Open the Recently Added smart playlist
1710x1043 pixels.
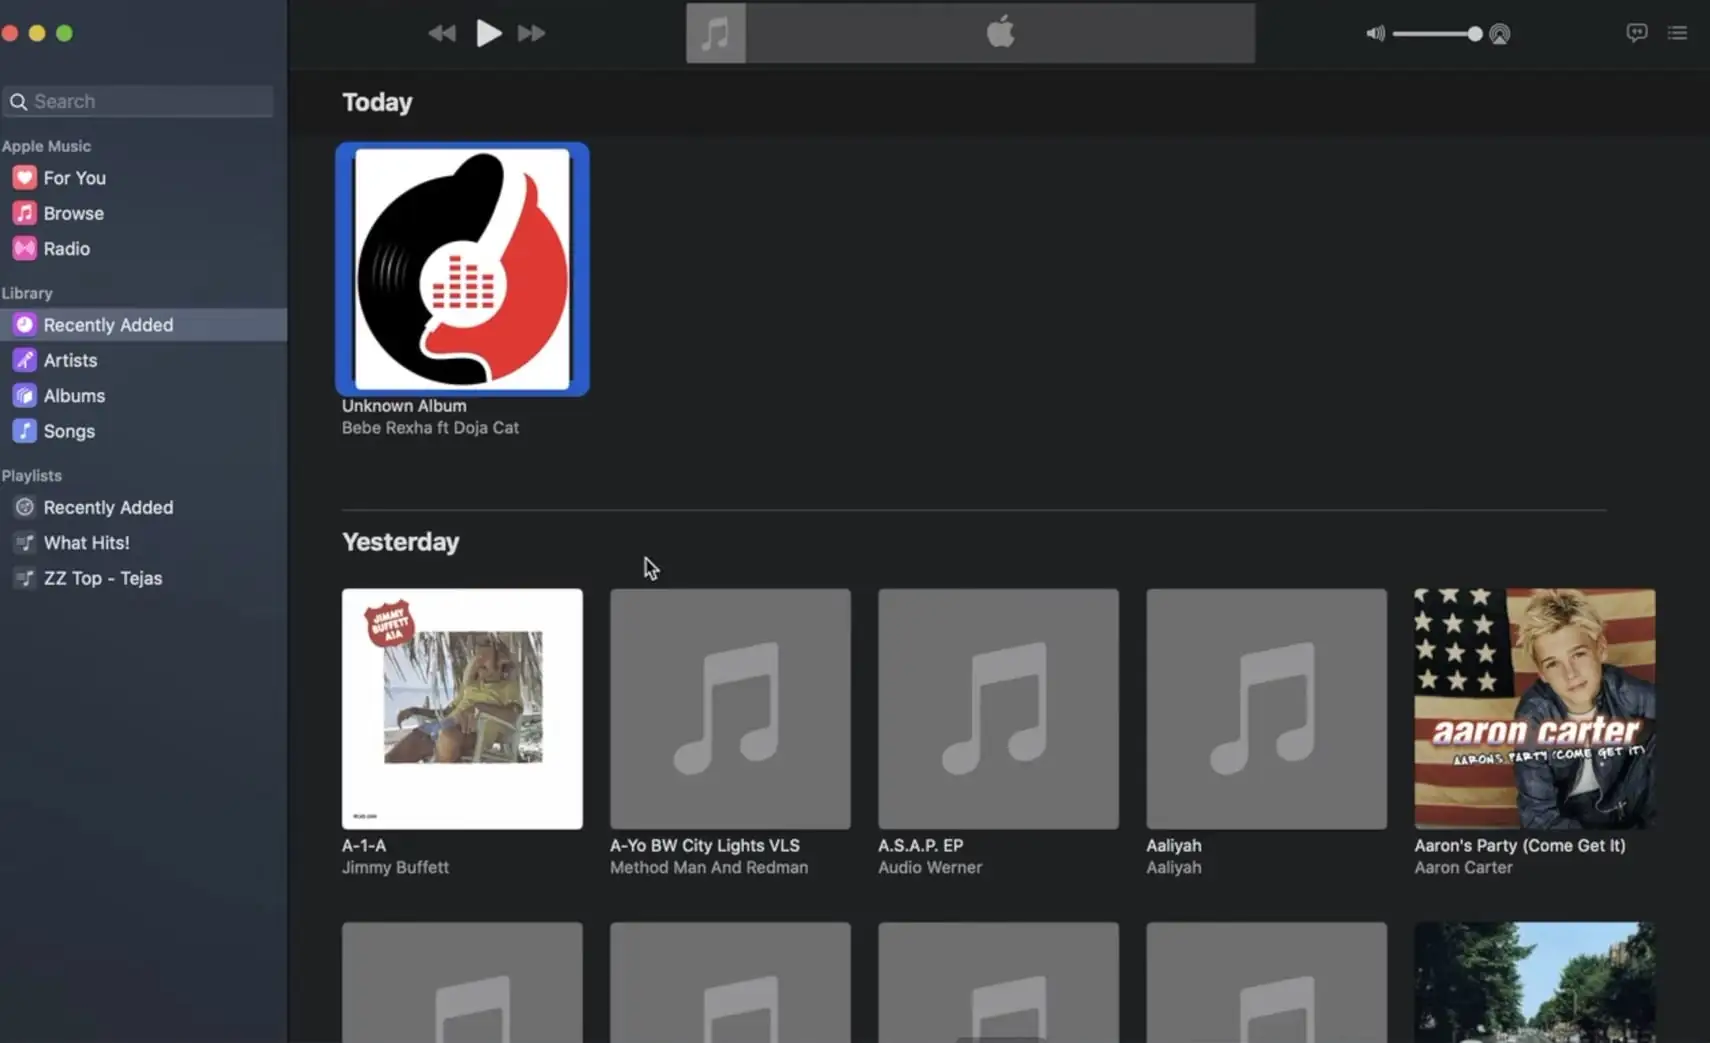pos(143,507)
